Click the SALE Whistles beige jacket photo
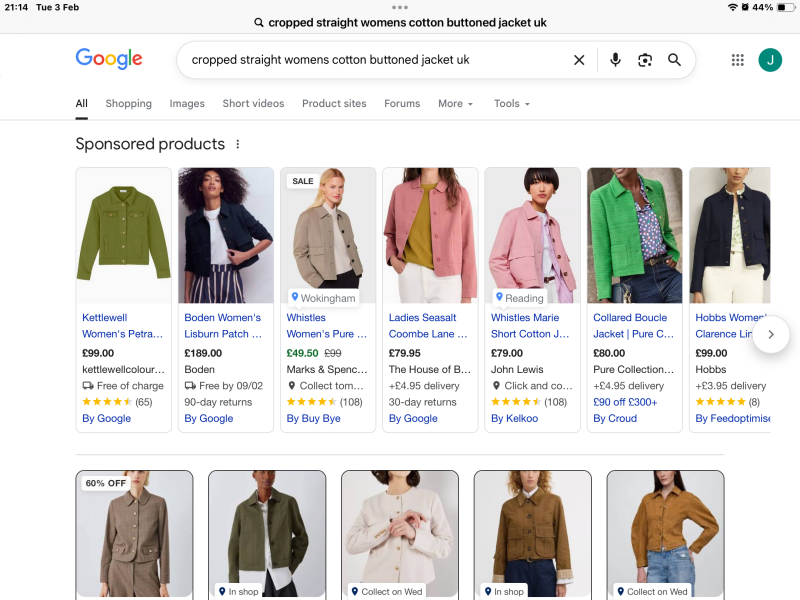This screenshot has width=800, height=600. click(328, 235)
